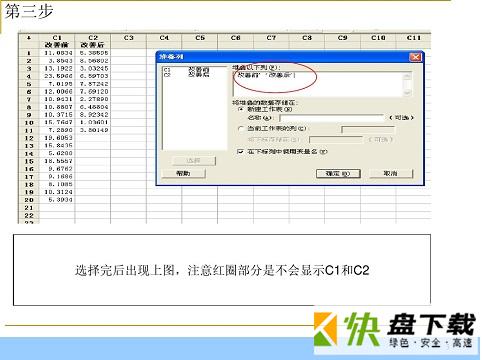Select the C10 column header
The width and height of the screenshot is (483, 360).
(x=378, y=38)
